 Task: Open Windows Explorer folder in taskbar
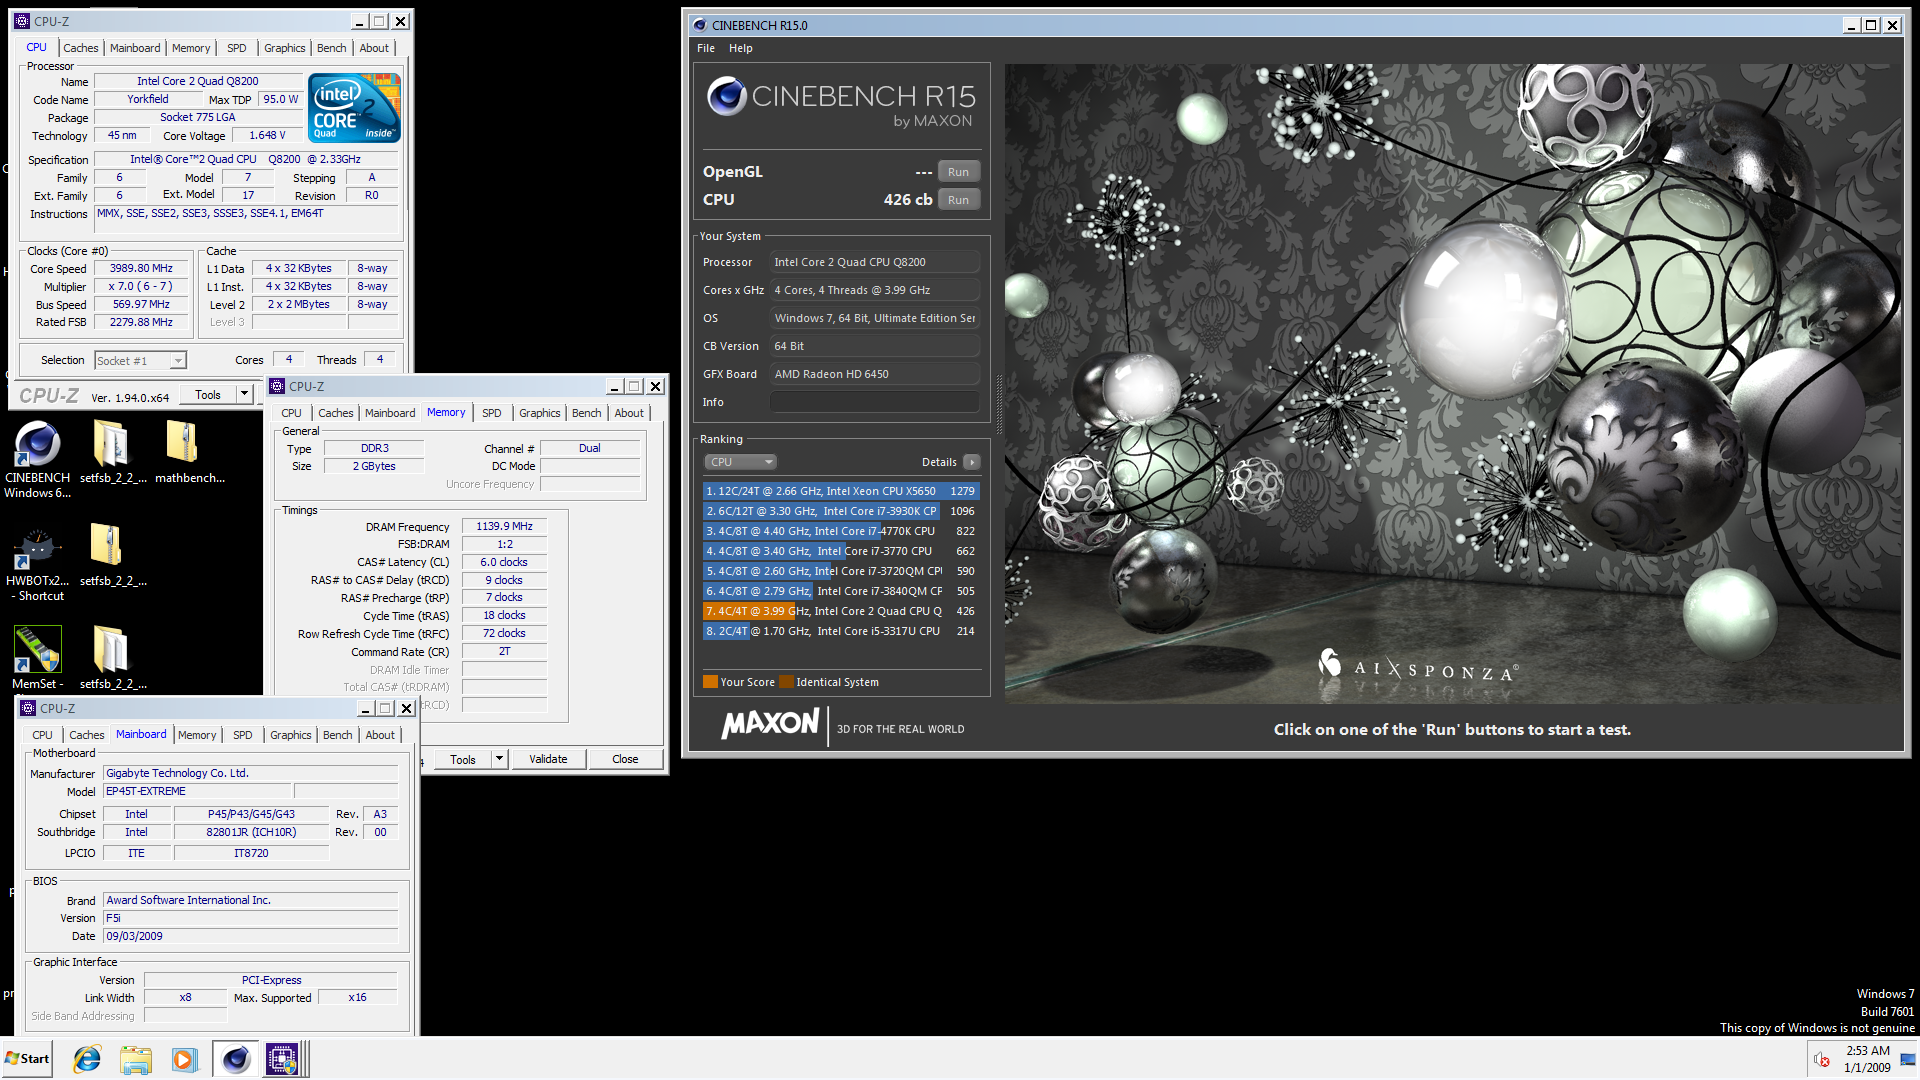(x=136, y=1059)
